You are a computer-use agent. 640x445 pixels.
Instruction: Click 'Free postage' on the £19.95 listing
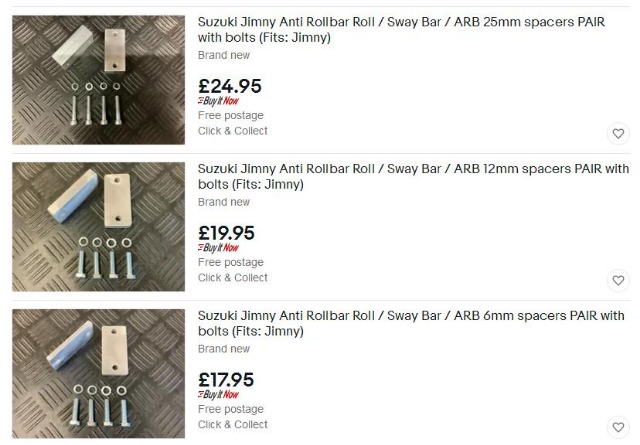[x=231, y=263]
